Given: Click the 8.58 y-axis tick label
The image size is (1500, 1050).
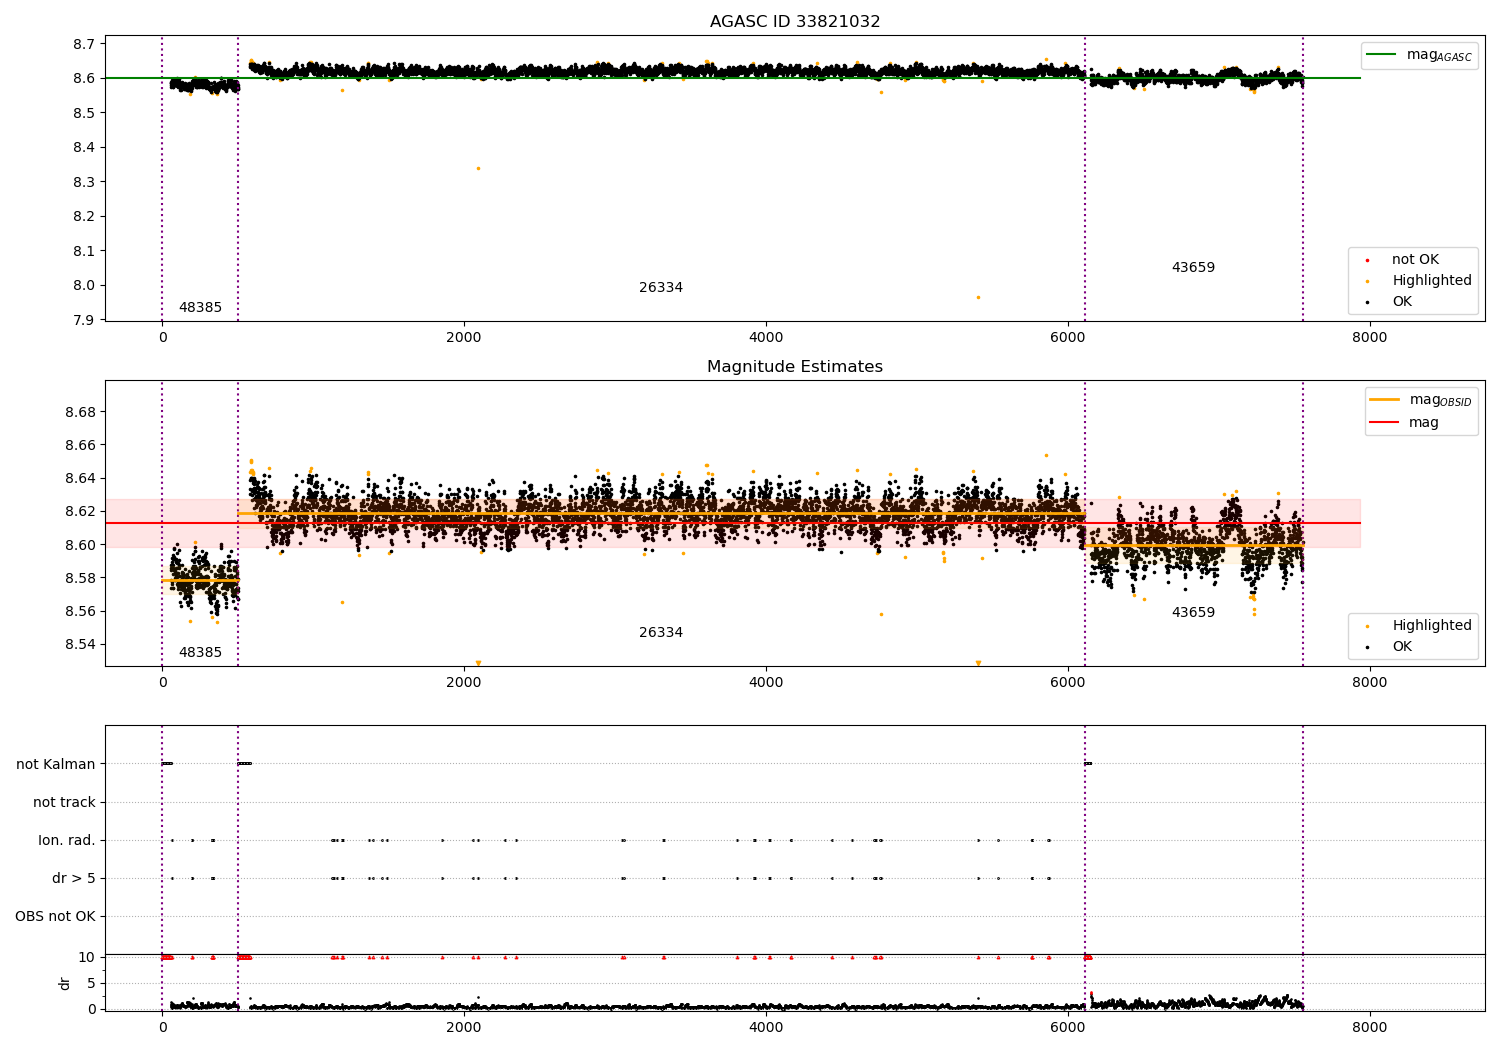Looking at the screenshot, I should pos(80,578).
